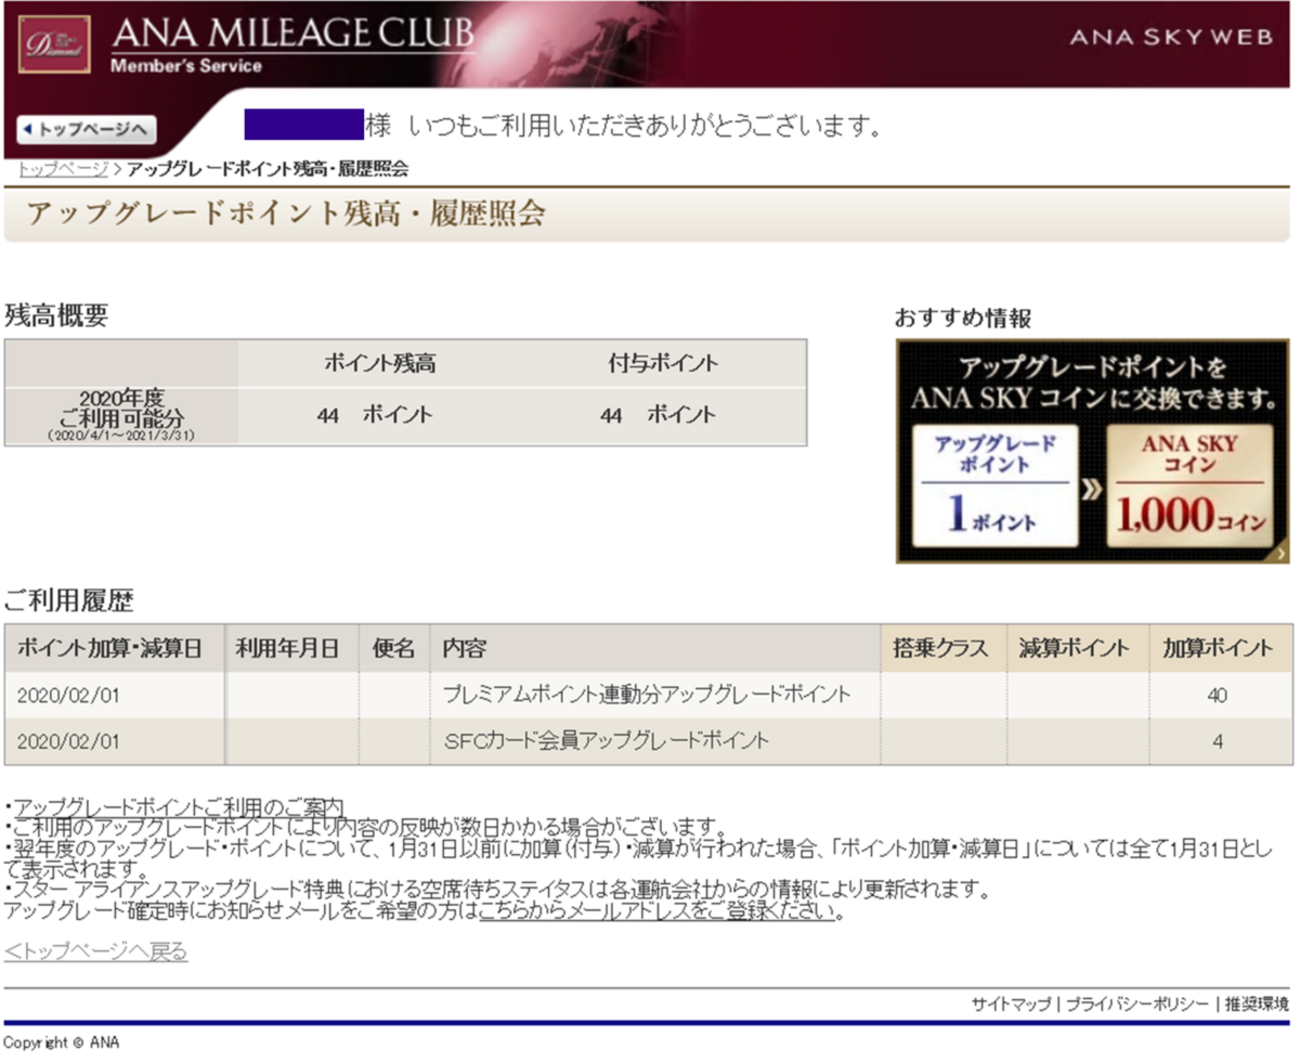
Task: Open ANA SKY WEB link in header
Action: [1171, 37]
